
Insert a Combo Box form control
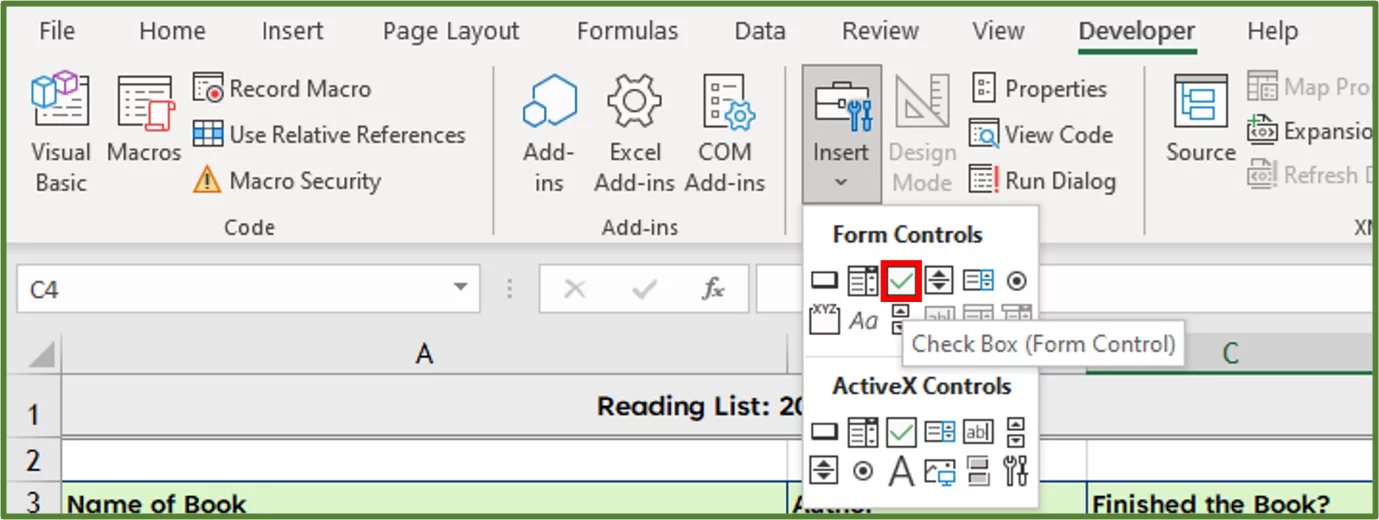point(862,281)
